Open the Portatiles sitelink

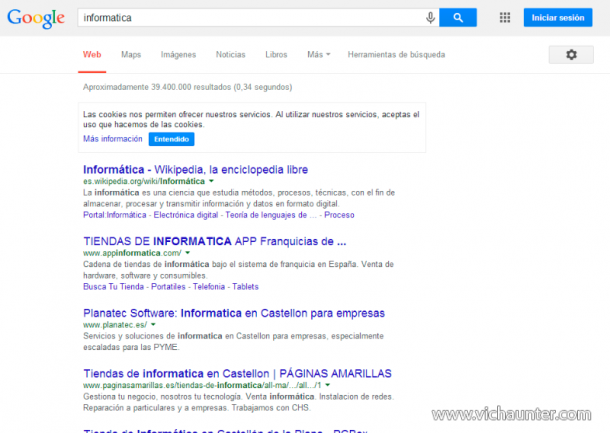point(168,287)
